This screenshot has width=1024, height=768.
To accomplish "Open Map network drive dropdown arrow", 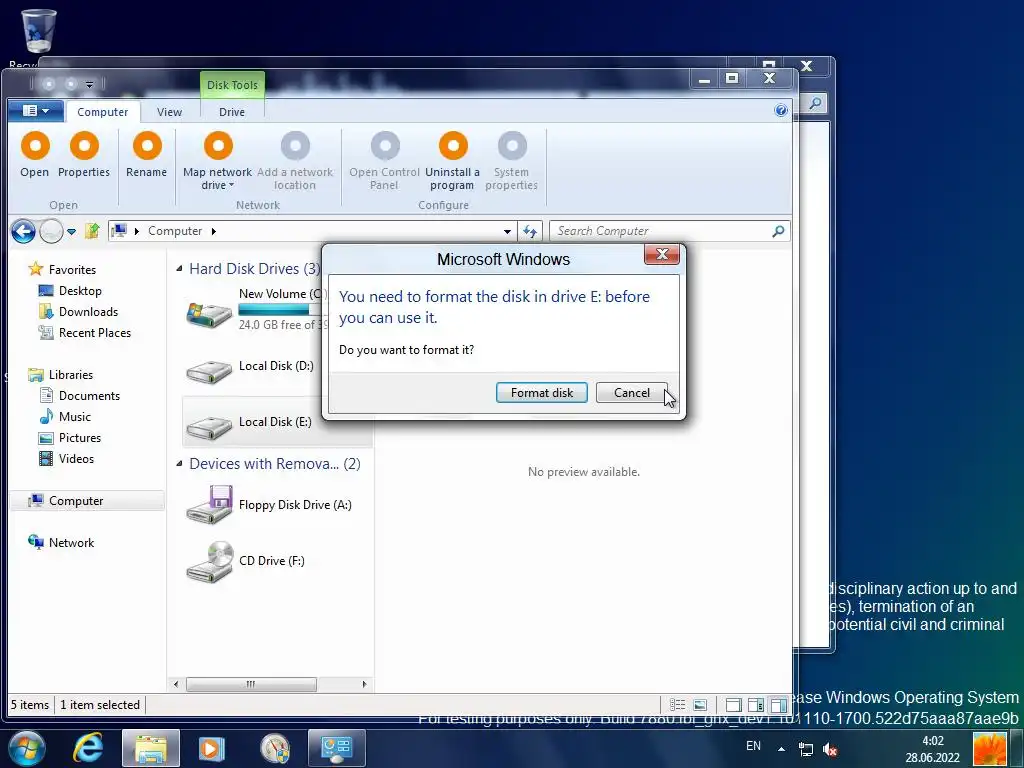I will [231, 185].
